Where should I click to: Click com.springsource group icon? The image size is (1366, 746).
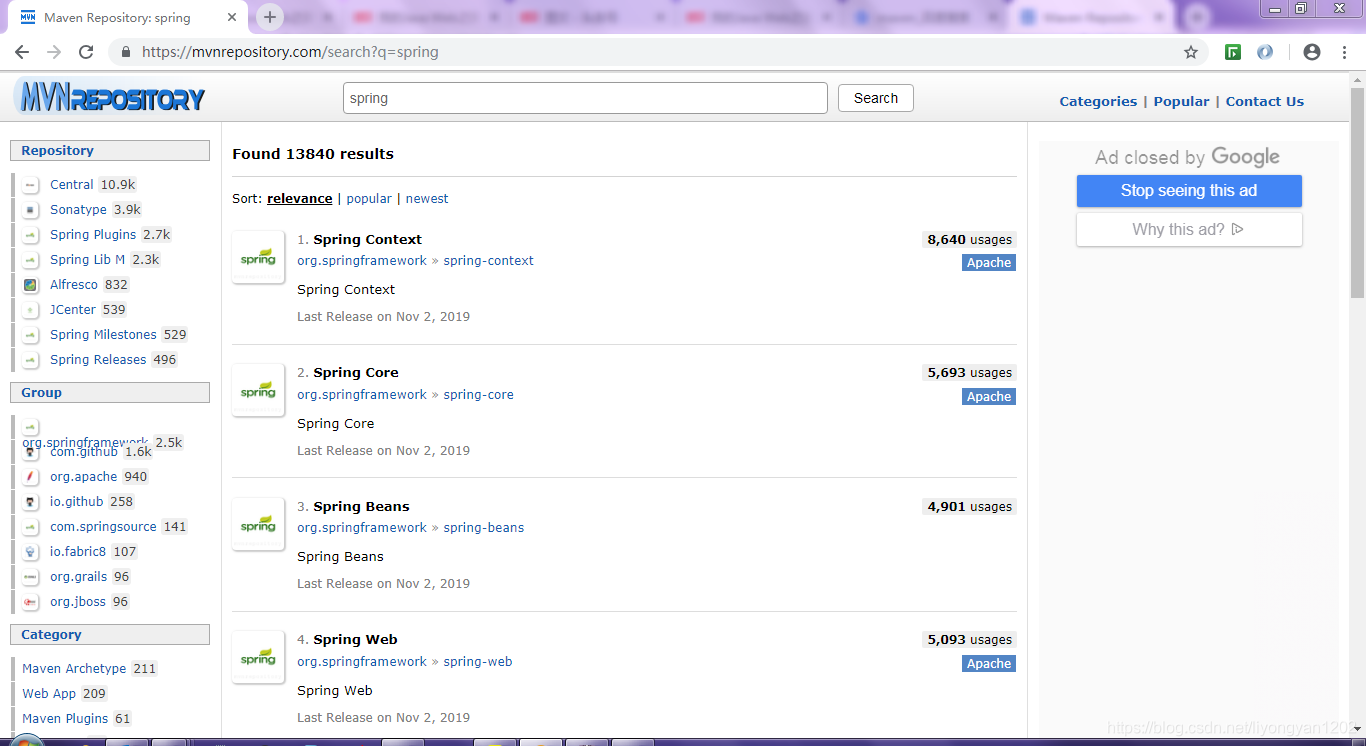coord(31,527)
